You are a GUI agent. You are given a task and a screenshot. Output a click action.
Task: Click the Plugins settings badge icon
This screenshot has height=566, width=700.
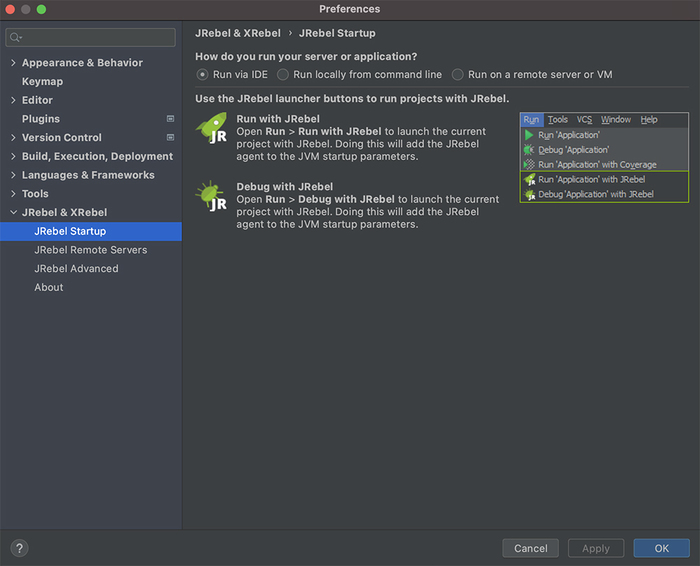[x=170, y=119]
